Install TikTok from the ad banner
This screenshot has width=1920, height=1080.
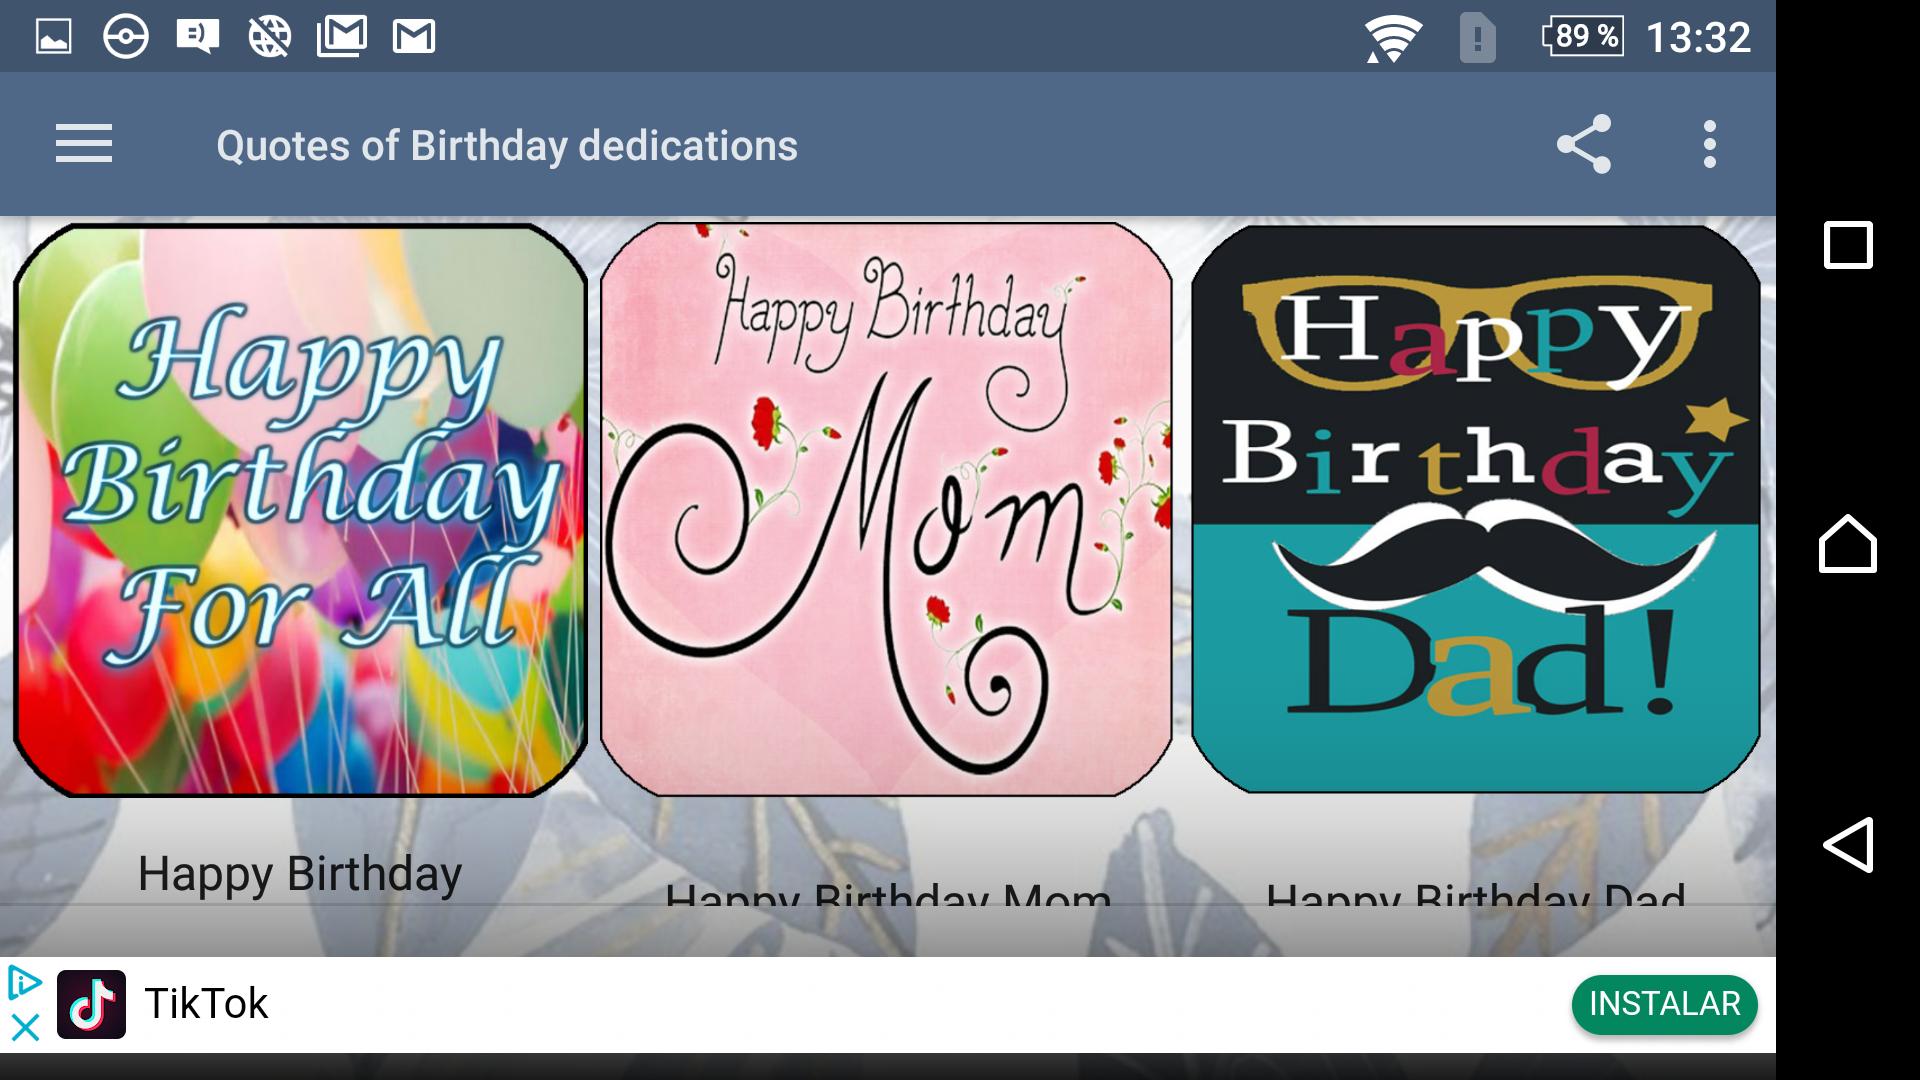click(x=1664, y=1004)
